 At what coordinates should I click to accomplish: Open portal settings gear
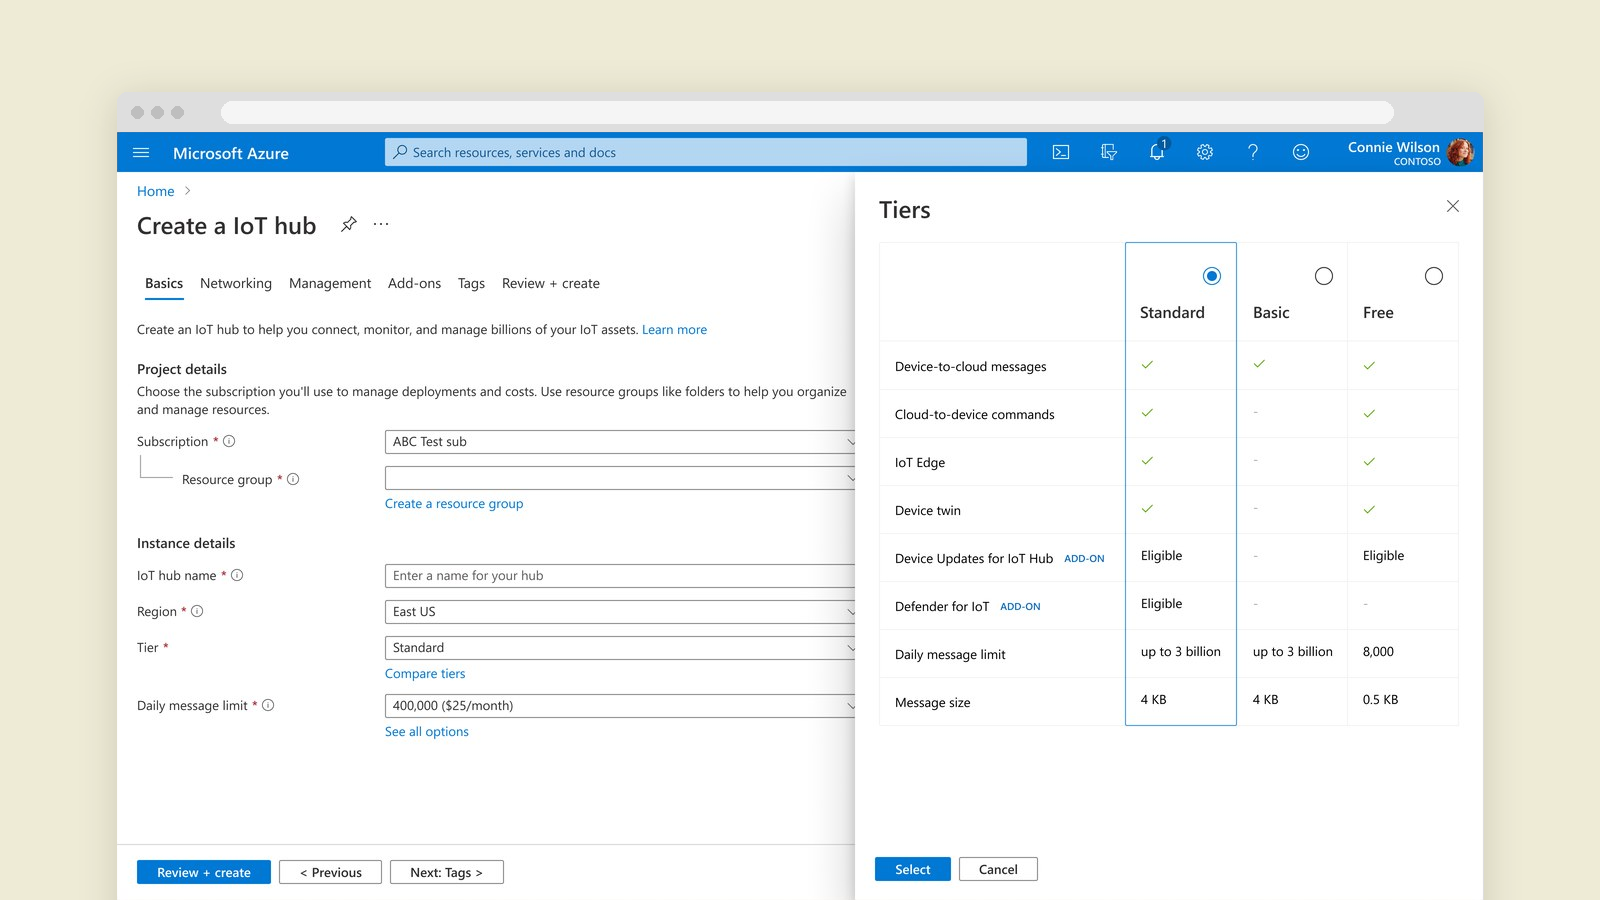[1205, 152]
